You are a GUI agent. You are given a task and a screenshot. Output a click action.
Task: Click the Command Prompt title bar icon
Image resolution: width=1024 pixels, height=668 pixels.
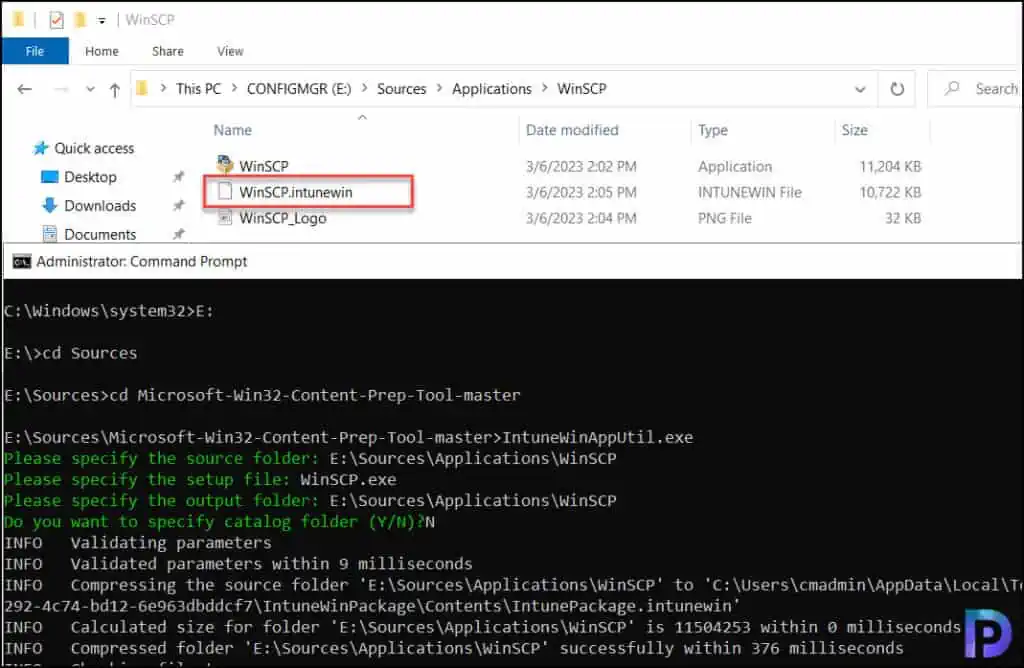(x=22, y=262)
